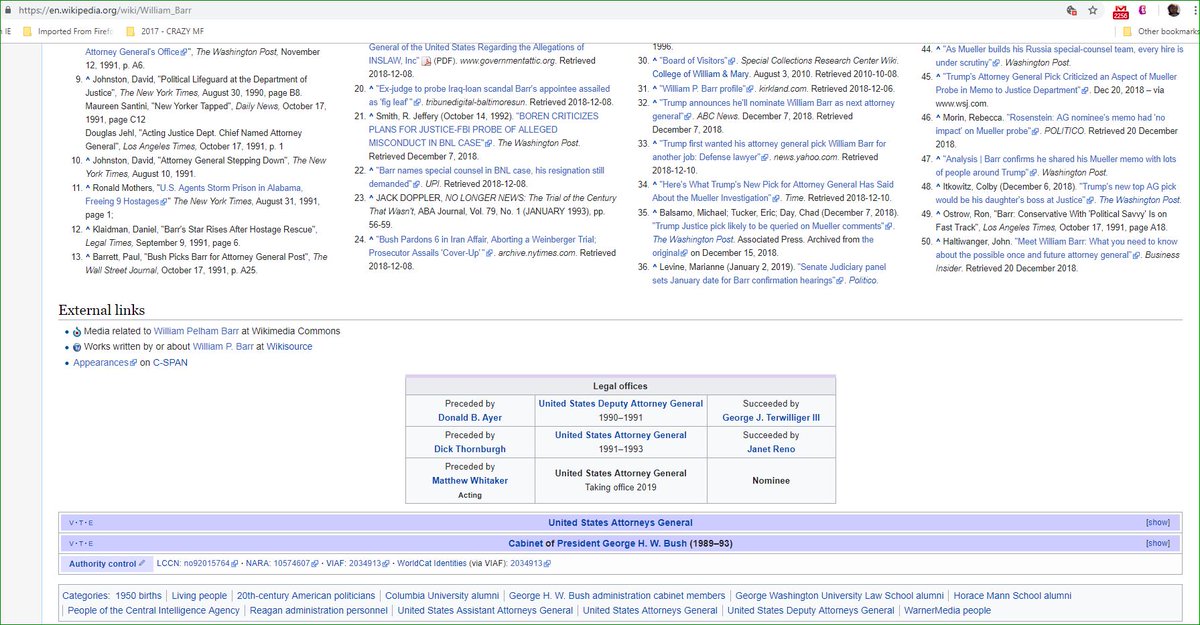Click the Authority control link

[x=102, y=564]
